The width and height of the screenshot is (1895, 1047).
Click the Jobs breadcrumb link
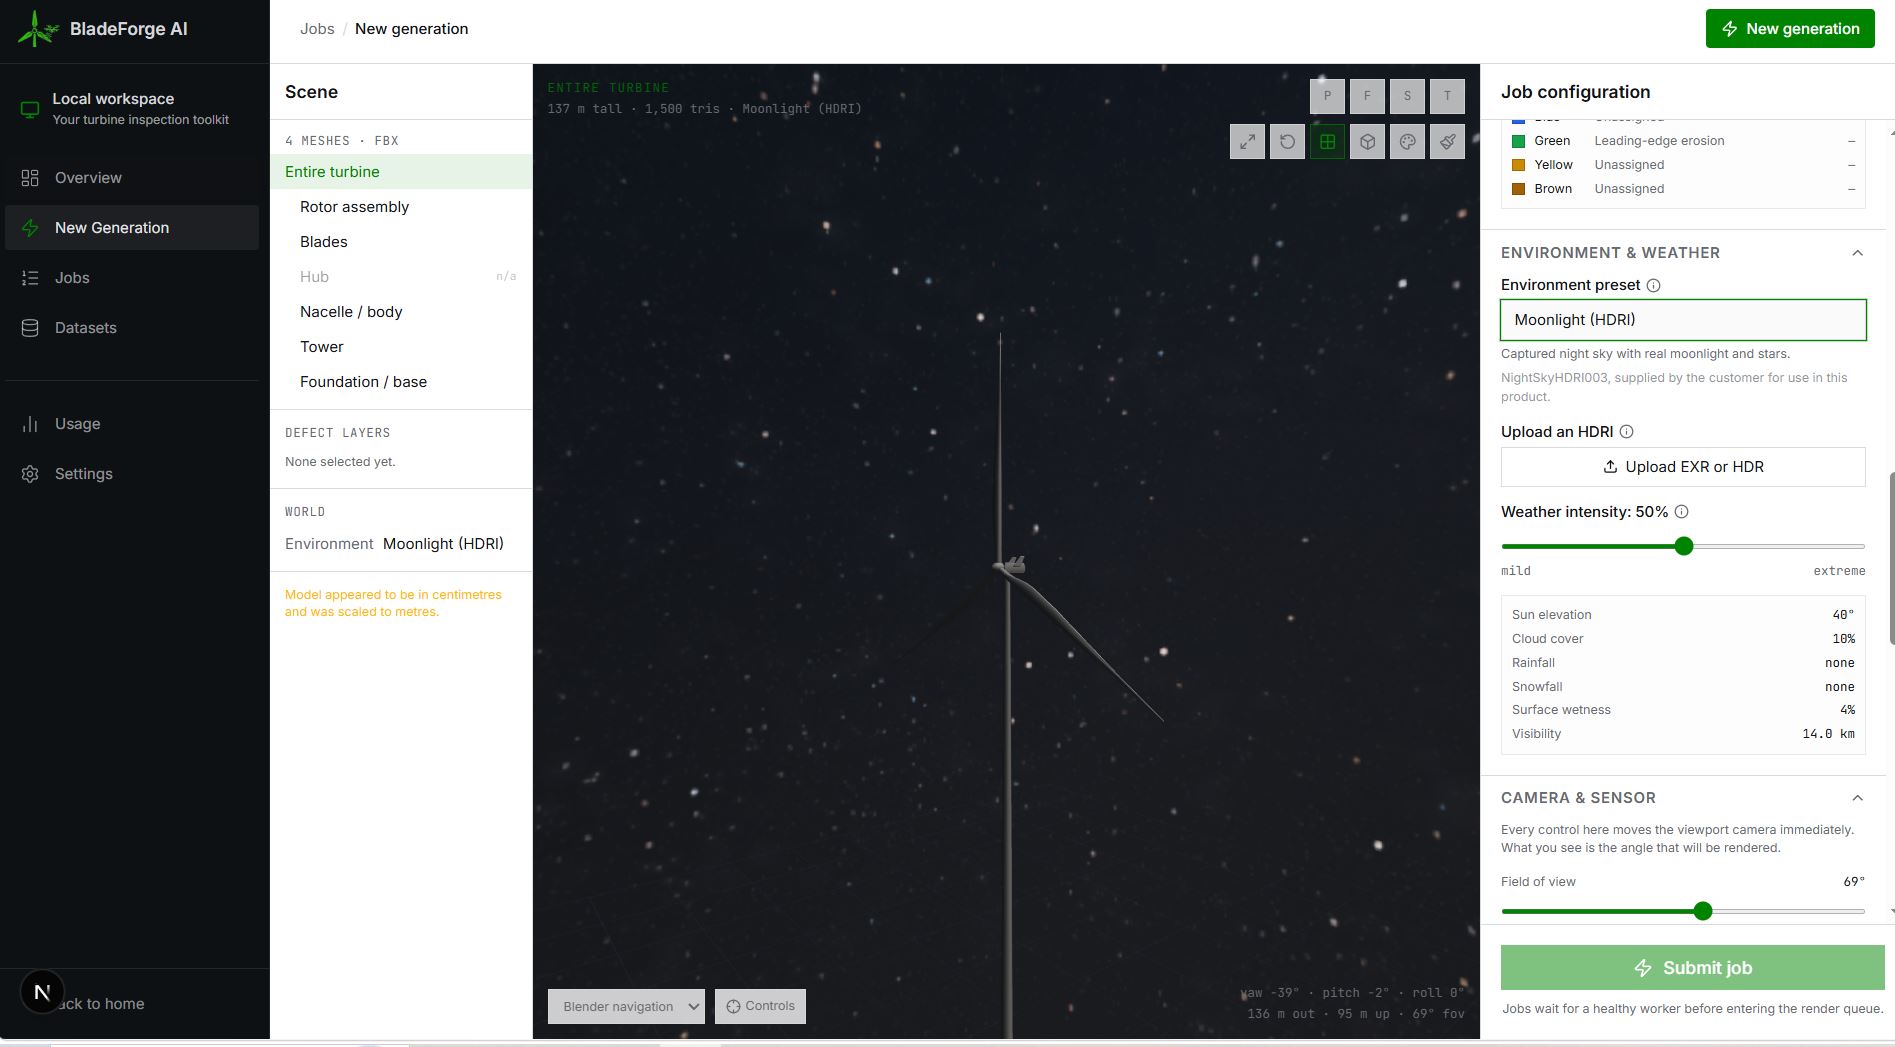[317, 29]
